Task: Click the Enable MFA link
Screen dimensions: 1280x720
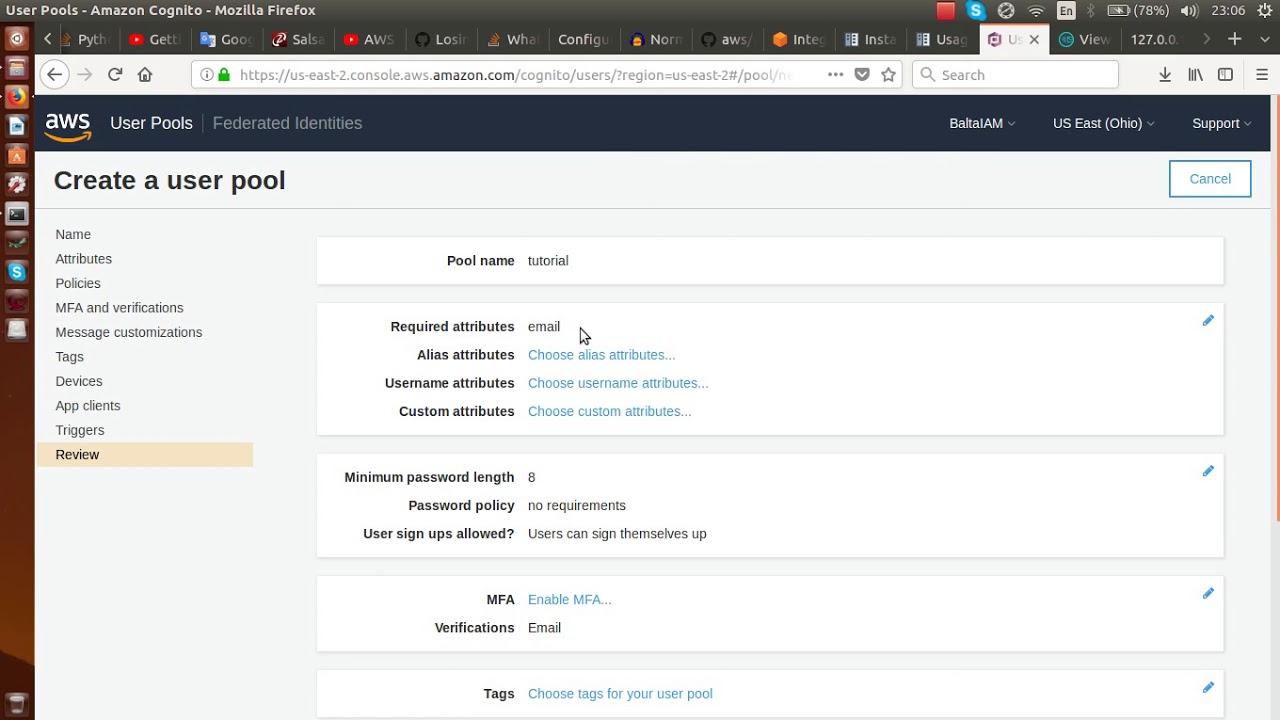Action: coord(569,600)
